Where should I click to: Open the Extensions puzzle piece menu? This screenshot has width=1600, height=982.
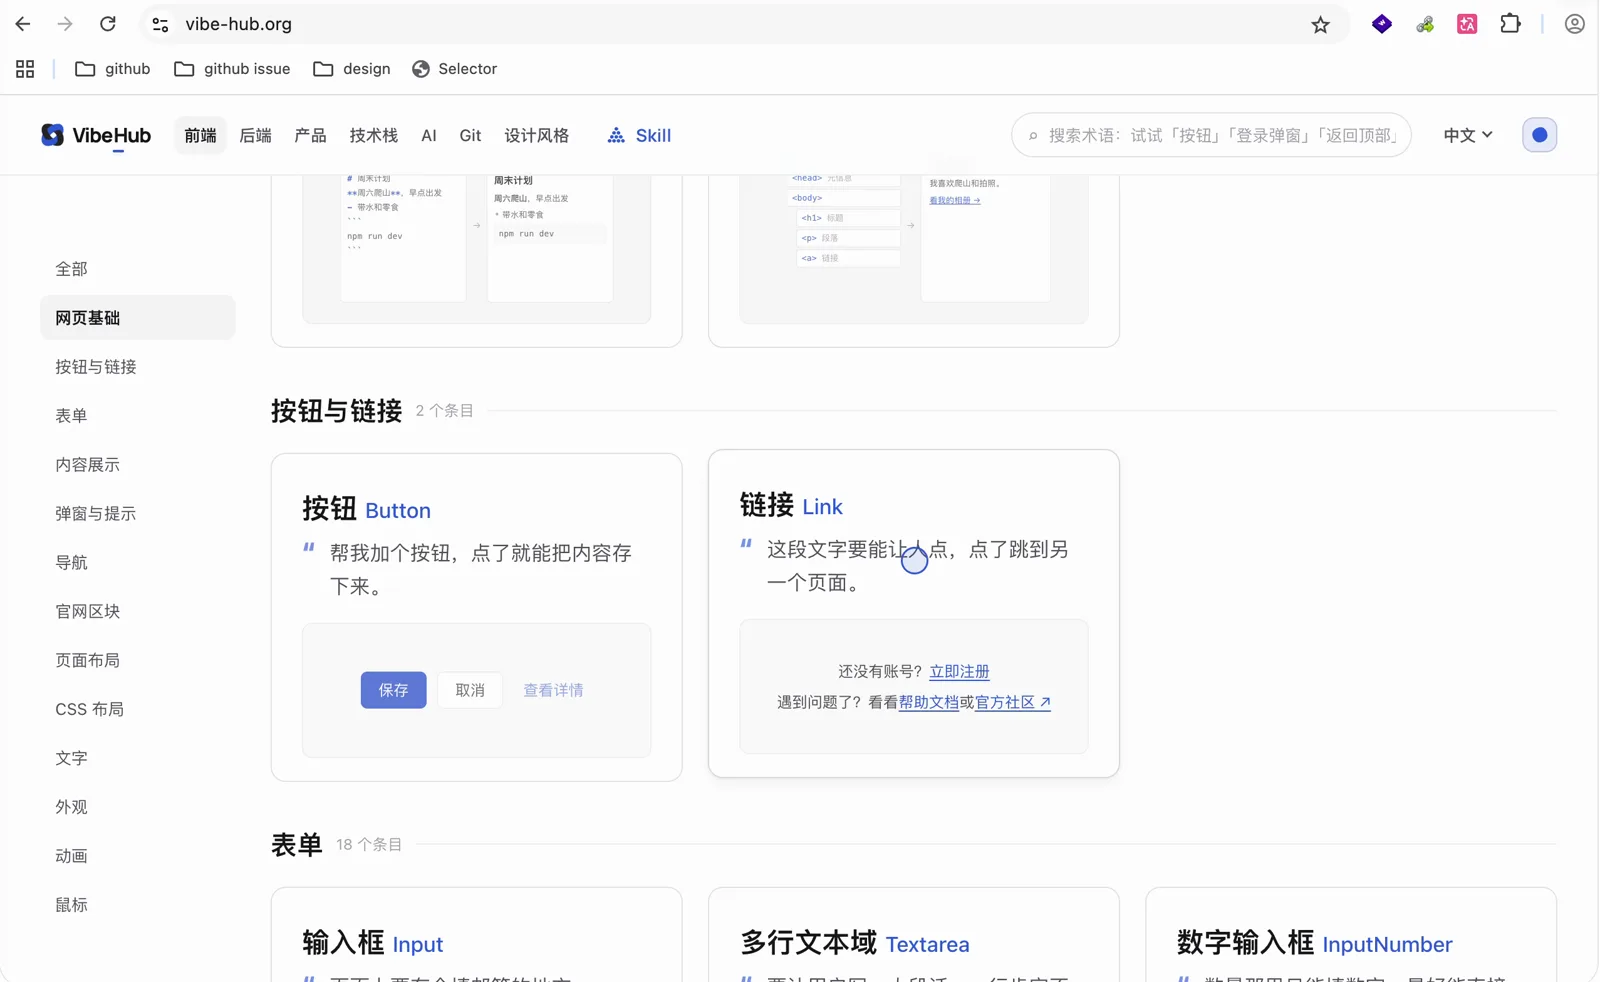click(x=1510, y=24)
